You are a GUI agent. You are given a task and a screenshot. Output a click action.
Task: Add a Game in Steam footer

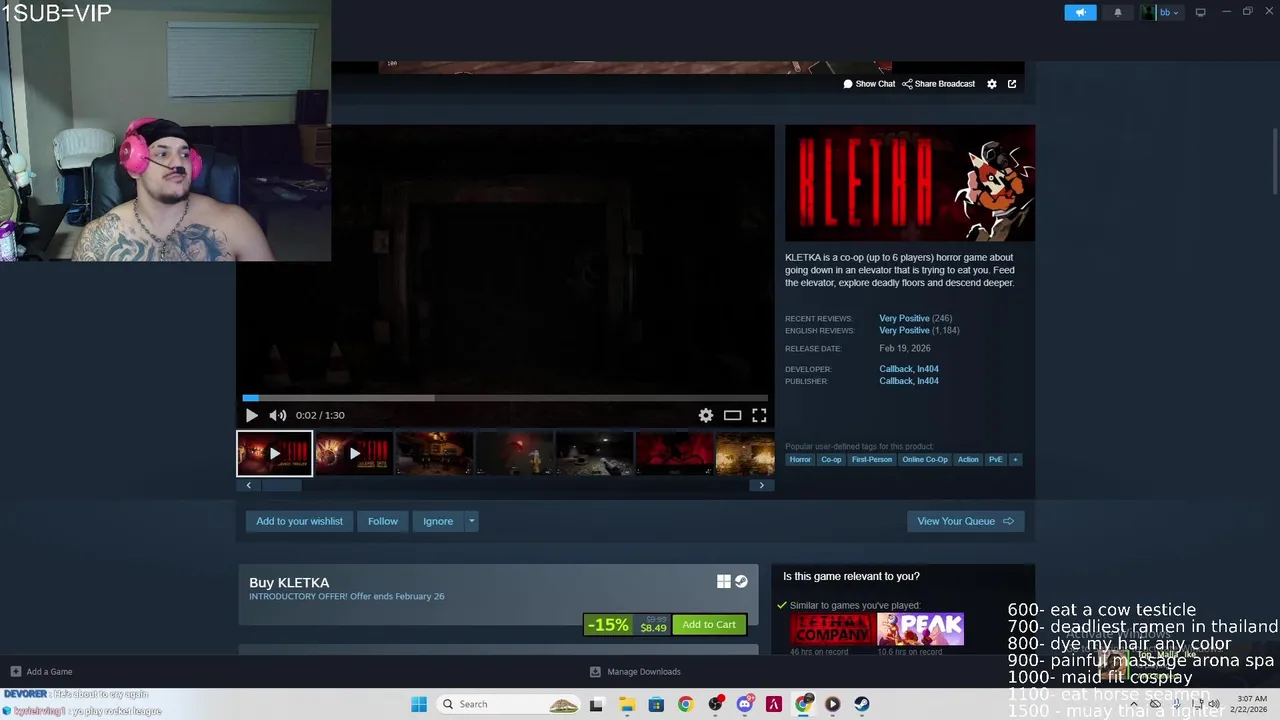41,672
